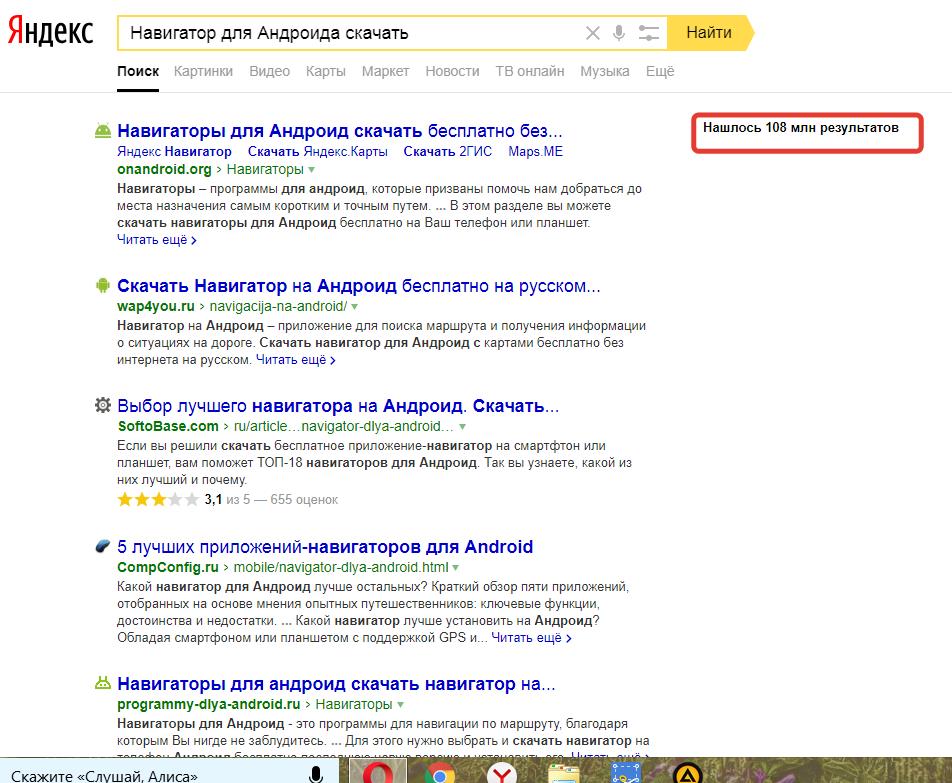Click the CompConfig.ru domain link

point(168,568)
